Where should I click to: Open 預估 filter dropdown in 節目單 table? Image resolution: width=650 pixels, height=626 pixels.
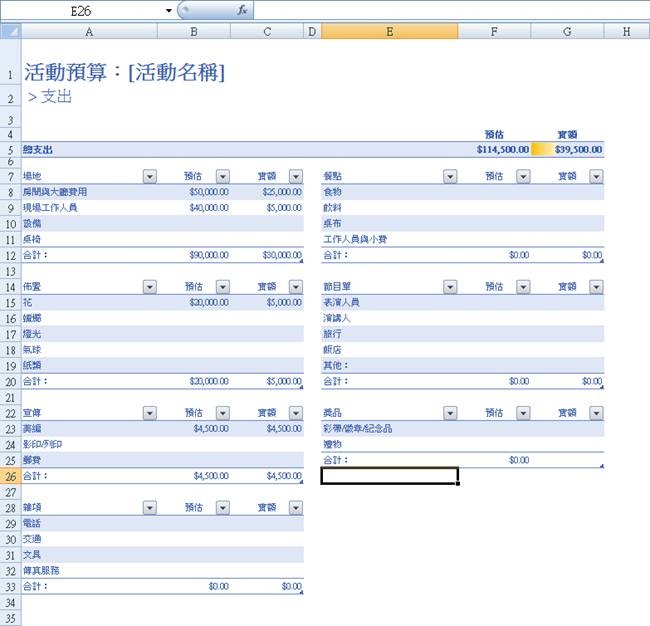pos(523,287)
